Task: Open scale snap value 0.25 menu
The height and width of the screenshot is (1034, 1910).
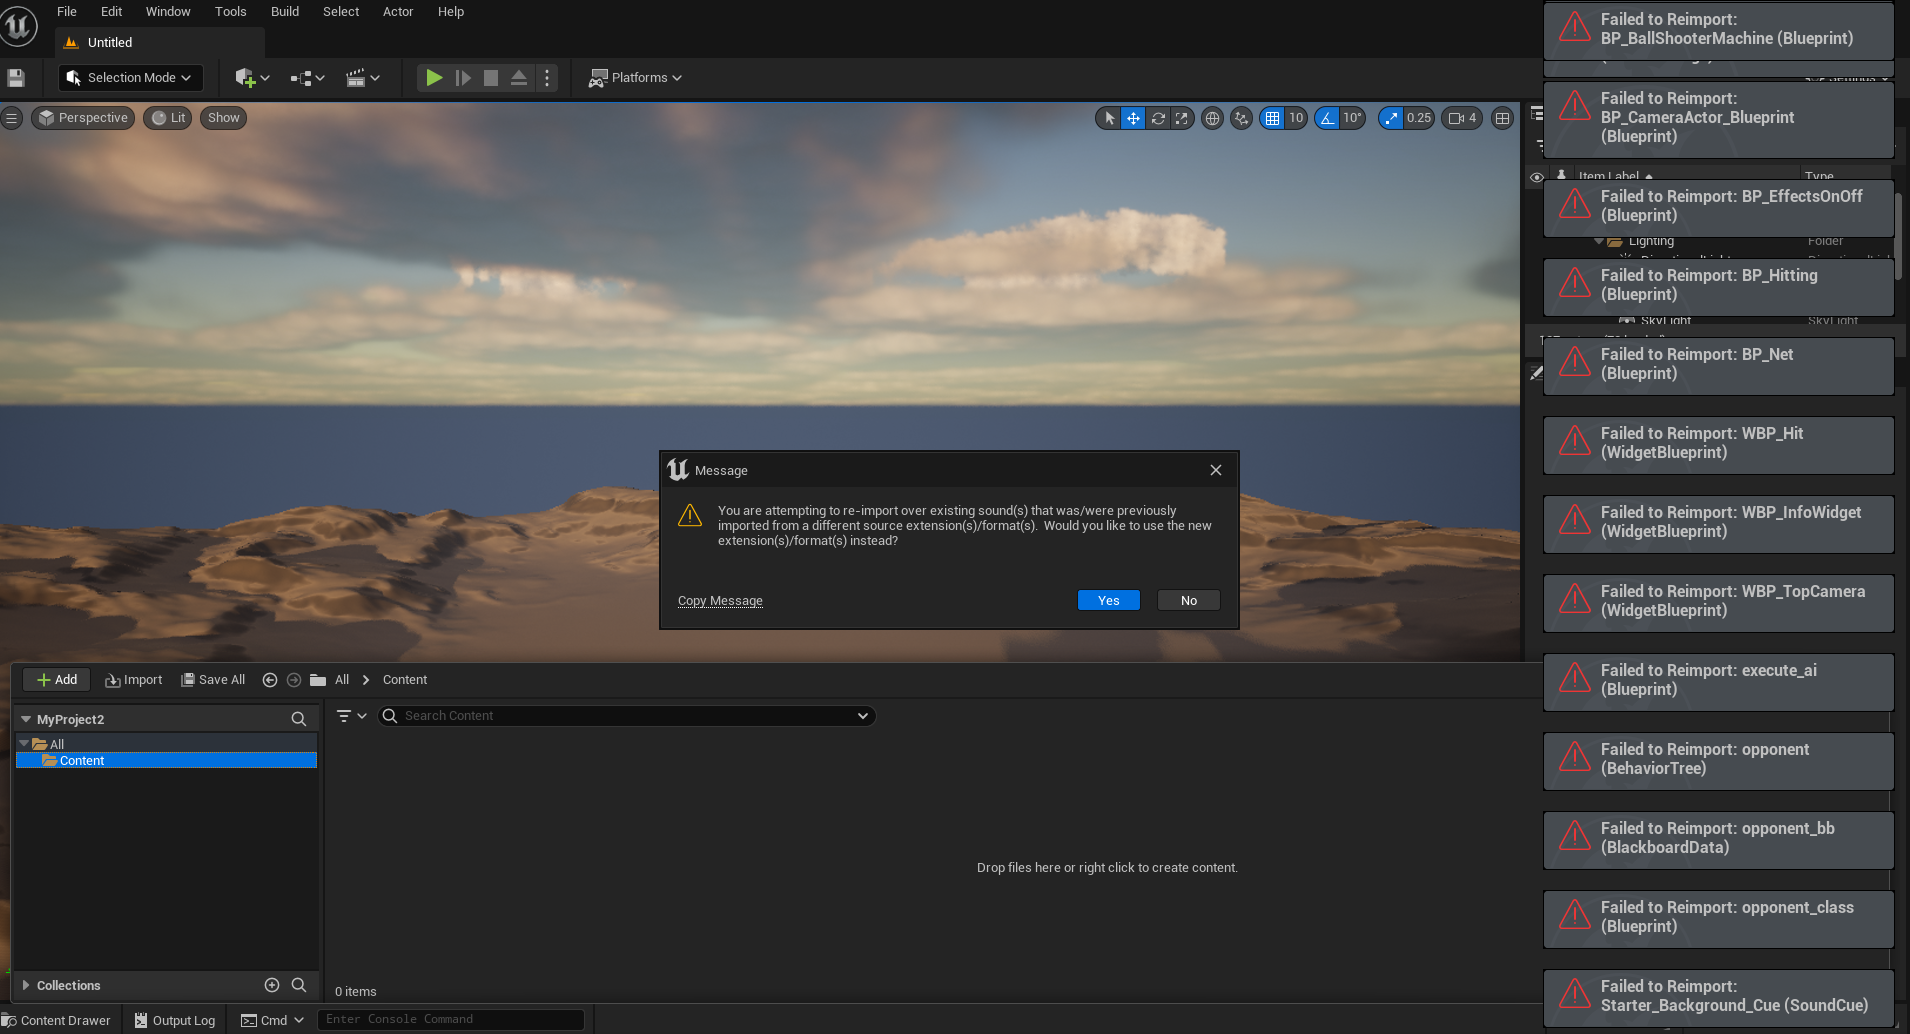Action: (1419, 118)
